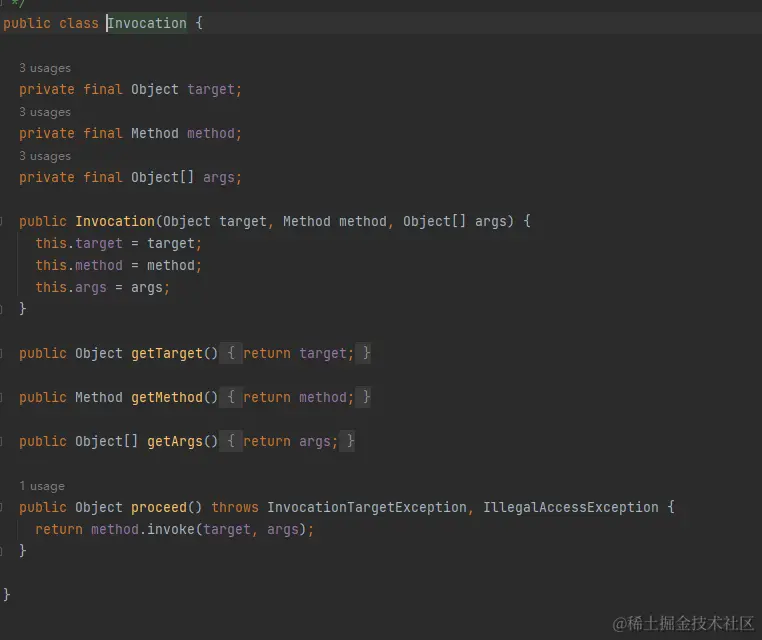762x640 pixels.
Task: Click the target field name in 'private final Object target'
Action: [211, 89]
